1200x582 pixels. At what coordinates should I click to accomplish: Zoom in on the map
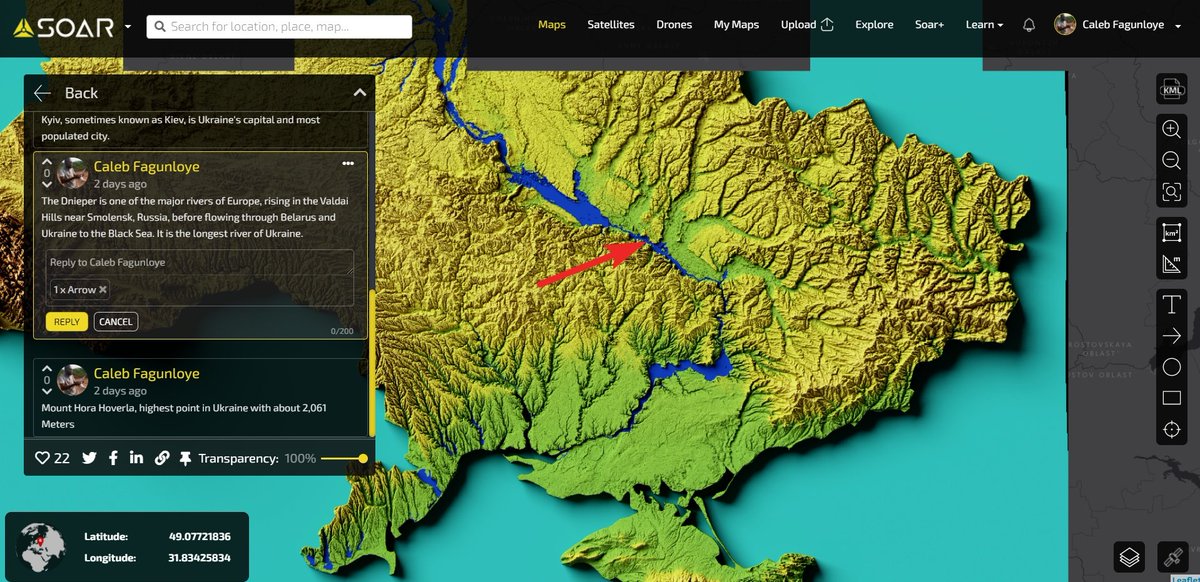(1171, 129)
